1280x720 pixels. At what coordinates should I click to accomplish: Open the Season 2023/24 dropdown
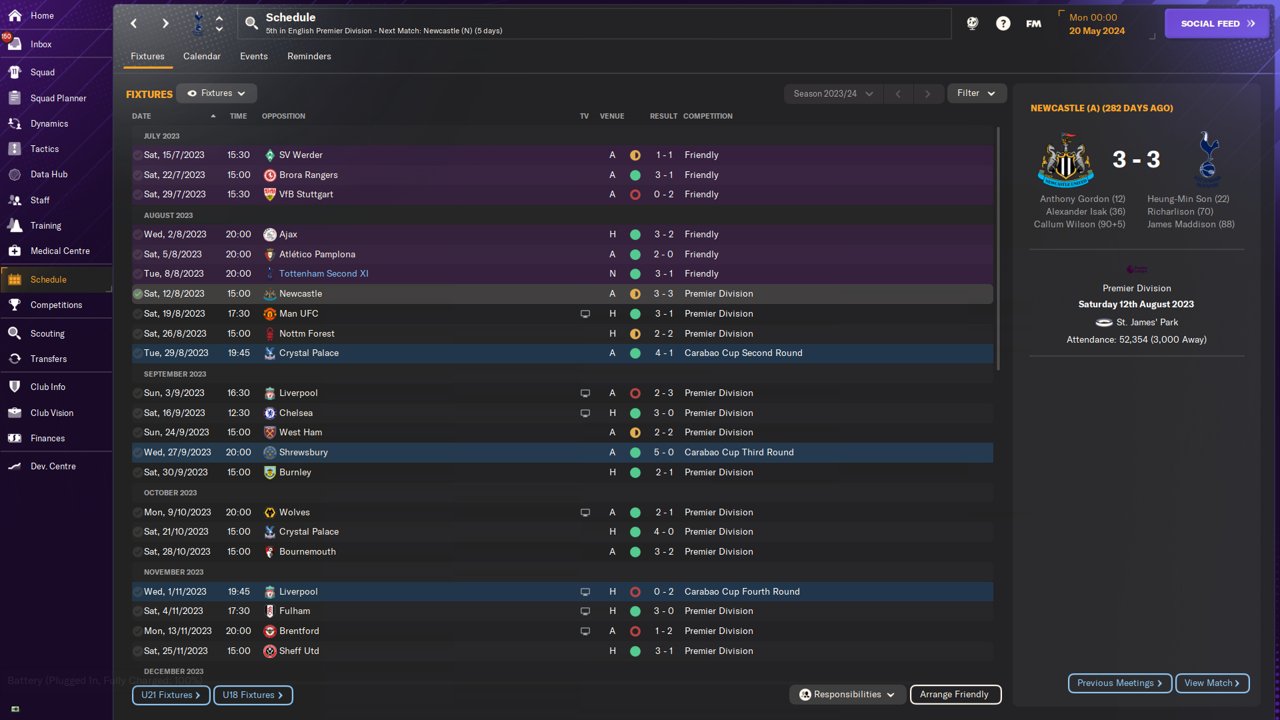coord(833,94)
